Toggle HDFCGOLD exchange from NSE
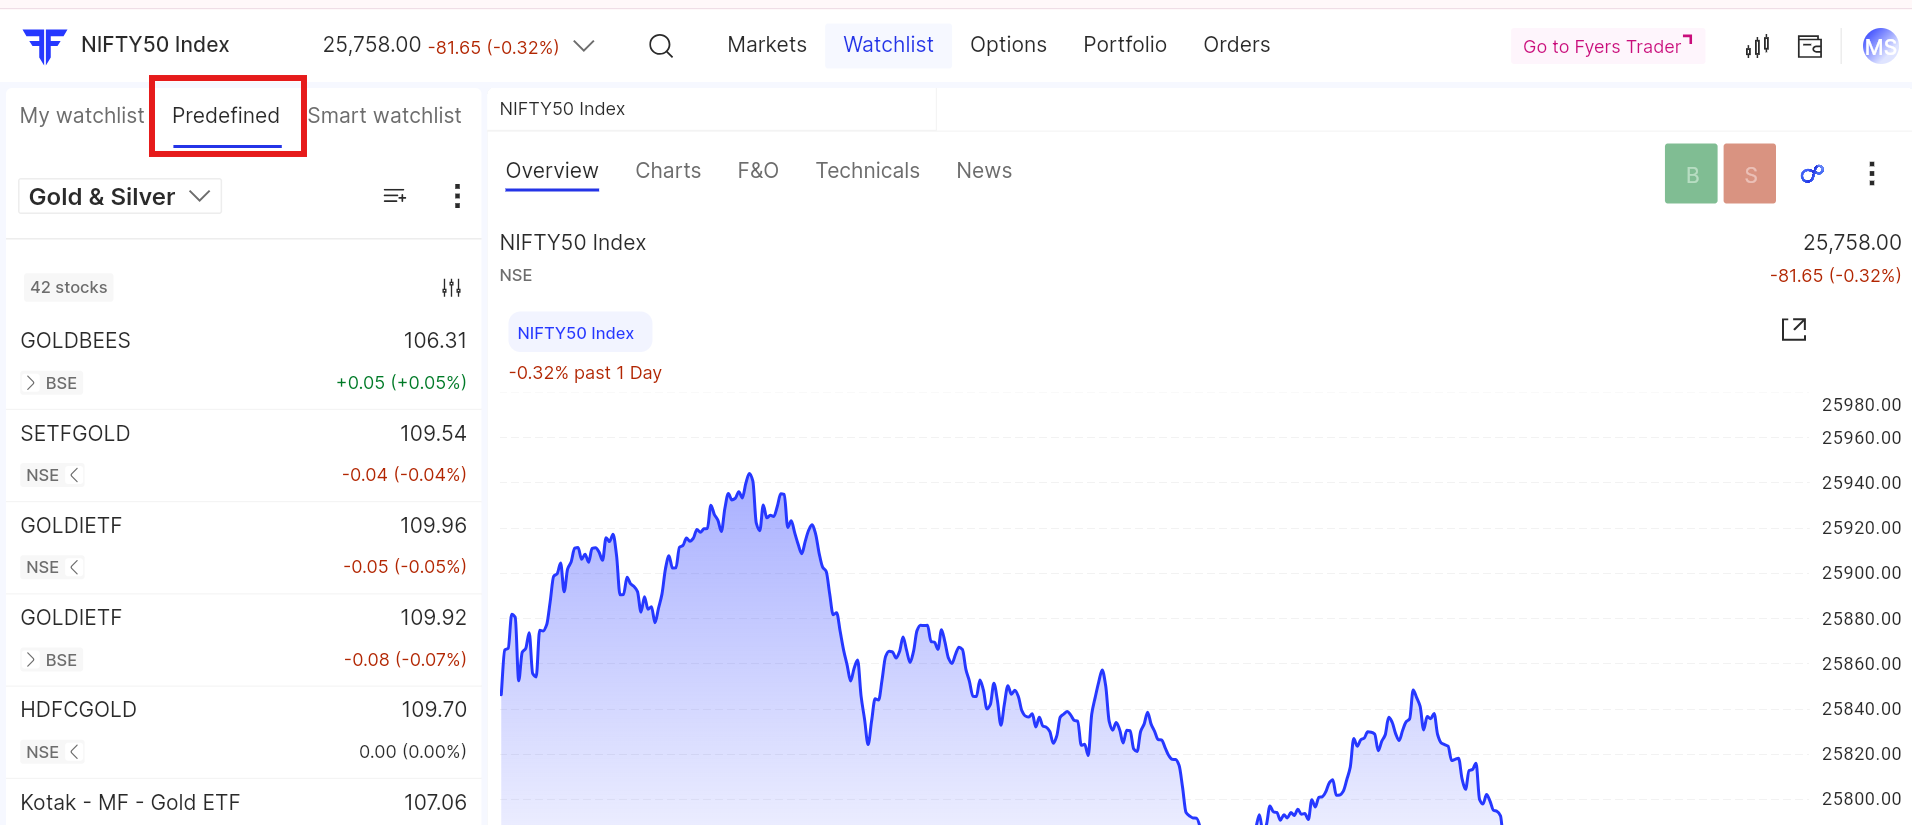 pyautogui.click(x=53, y=752)
